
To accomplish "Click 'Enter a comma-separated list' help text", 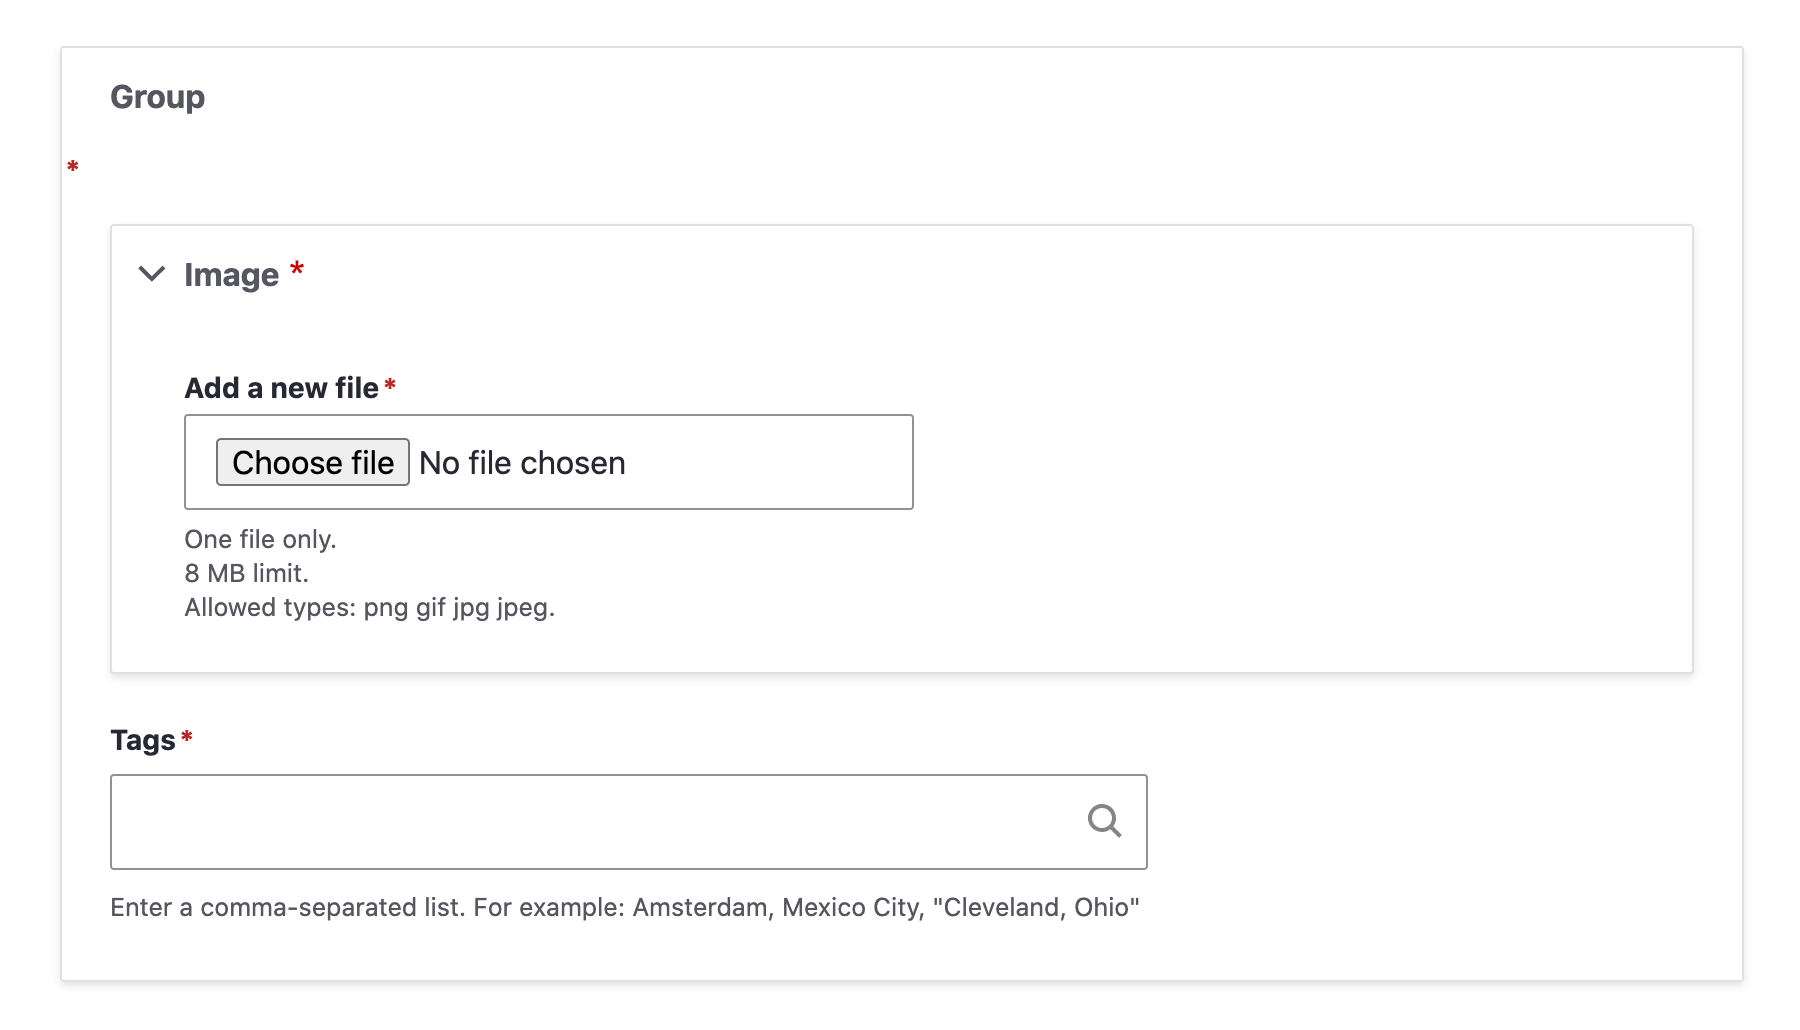I will (287, 907).
